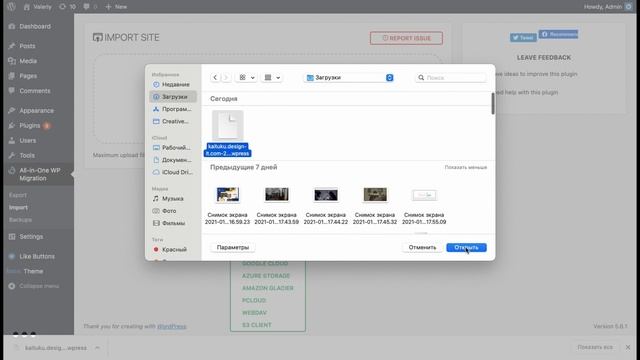Select the kaituku.design wpress file icon

click(x=228, y=126)
